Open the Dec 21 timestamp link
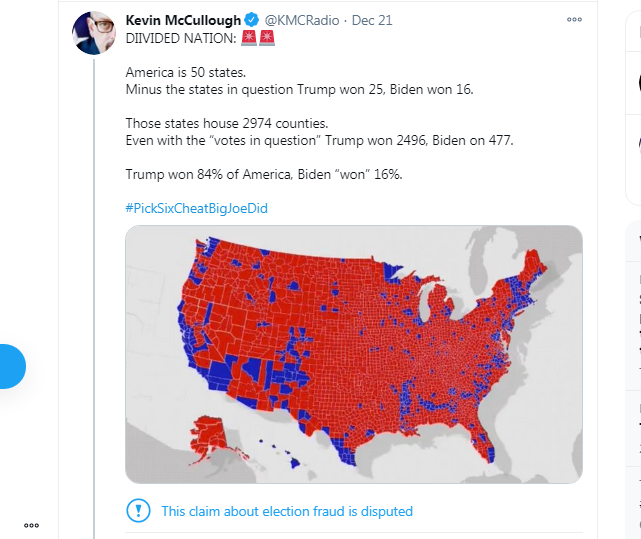Image resolution: width=641 pixels, height=539 pixels. 372,20
